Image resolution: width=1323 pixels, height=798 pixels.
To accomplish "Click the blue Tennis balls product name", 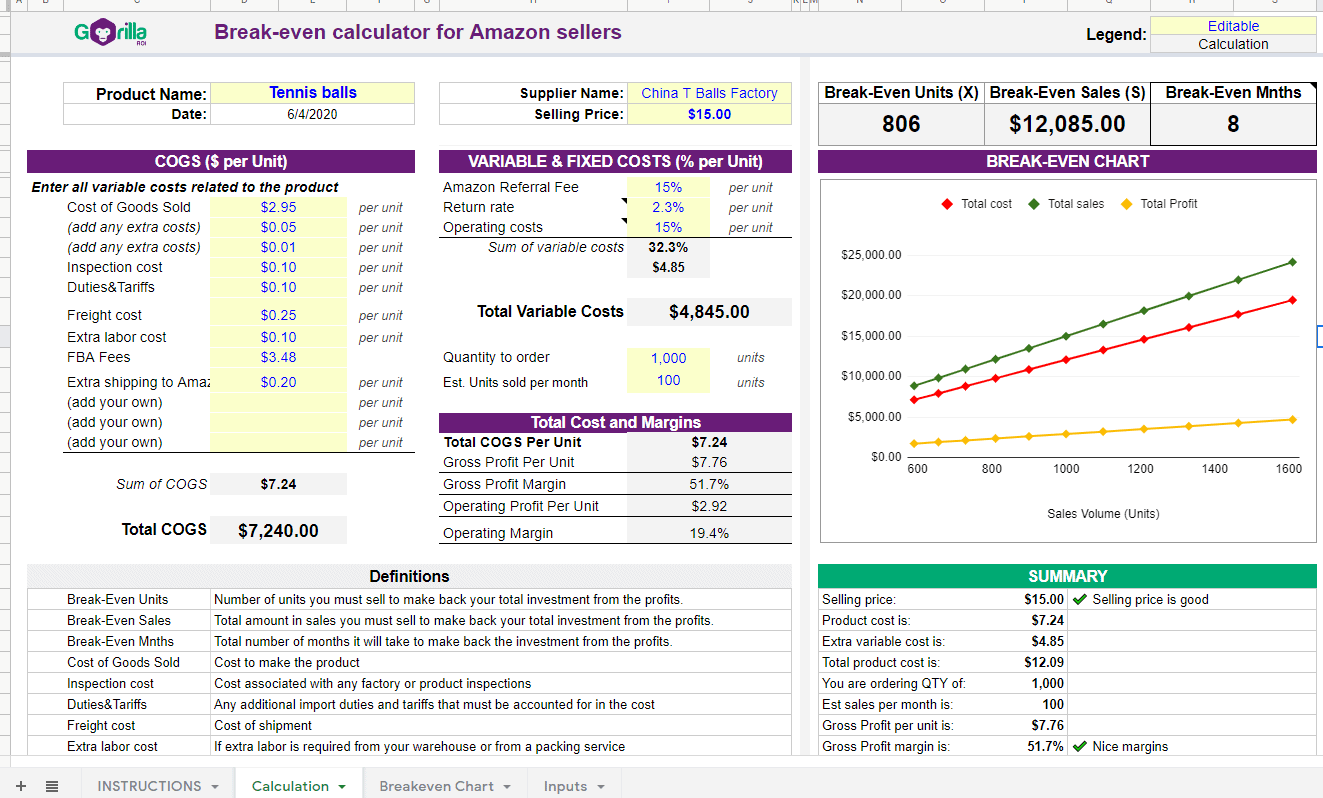I will pyautogui.click(x=312, y=93).
